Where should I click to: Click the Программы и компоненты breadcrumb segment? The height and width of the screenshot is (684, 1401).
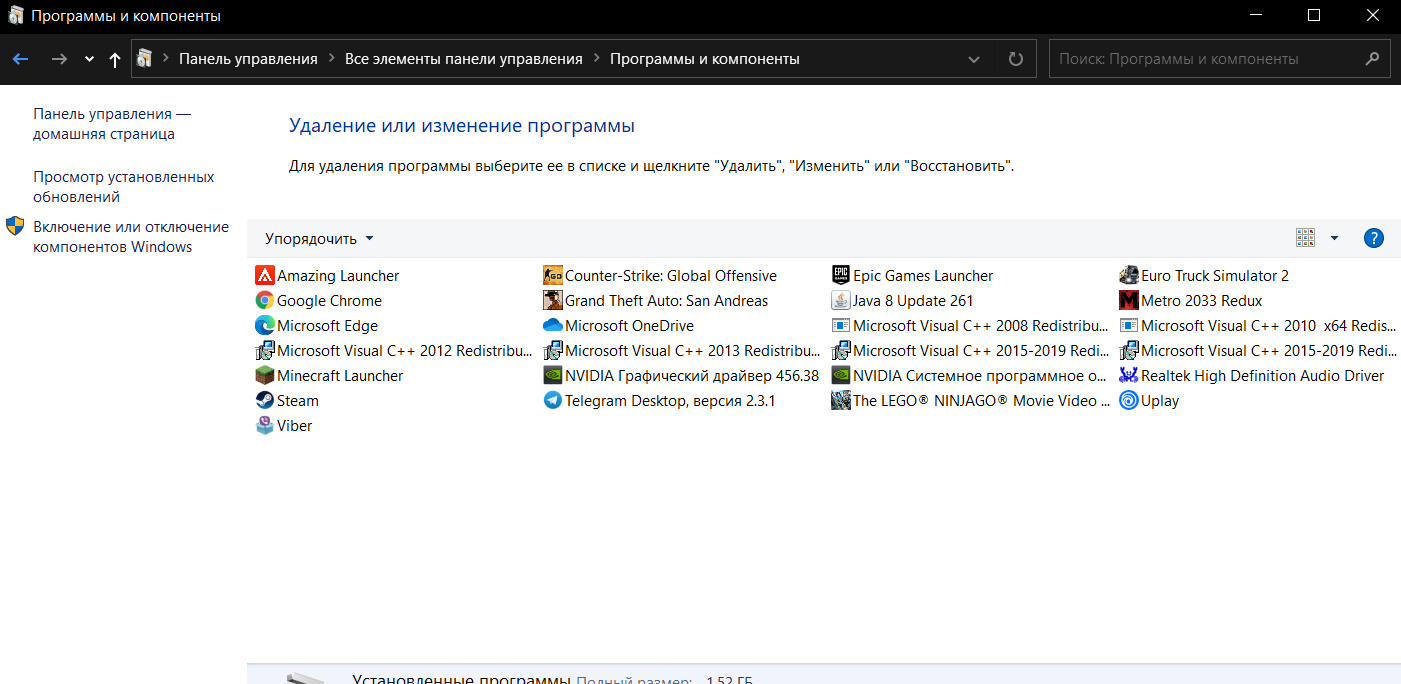tap(705, 59)
